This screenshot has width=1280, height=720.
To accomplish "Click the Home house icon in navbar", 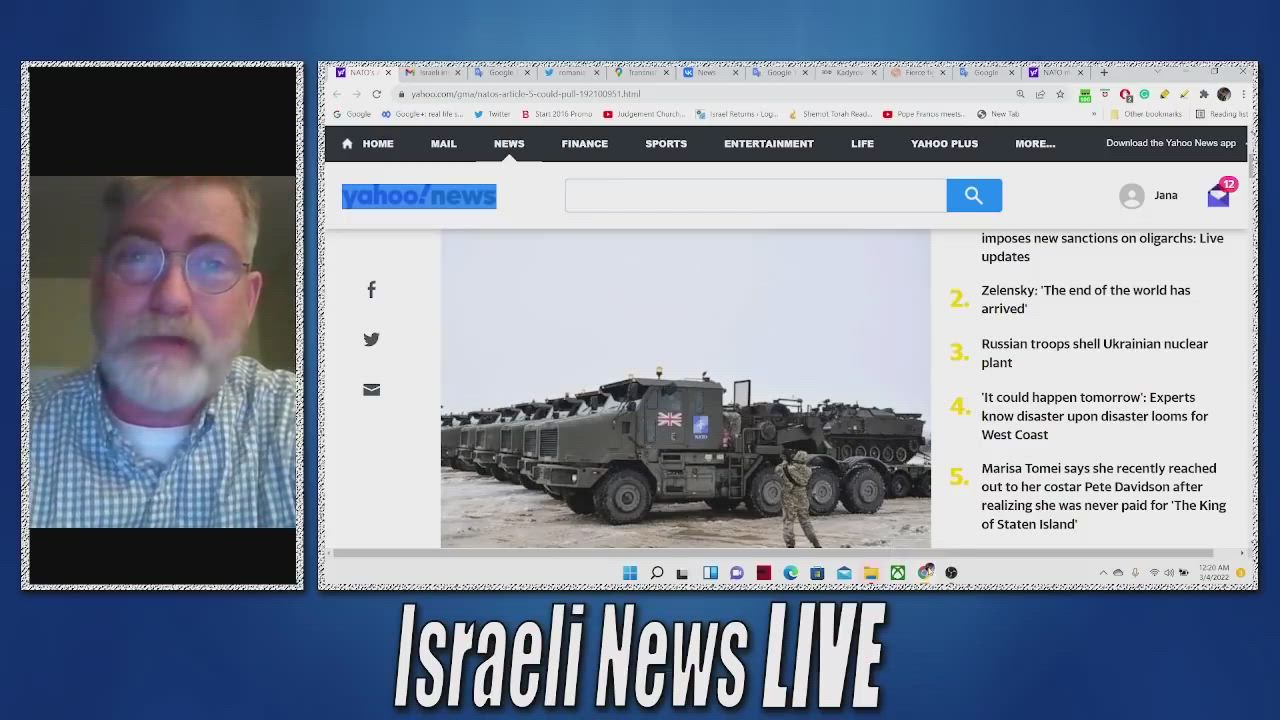I will pos(347,144).
